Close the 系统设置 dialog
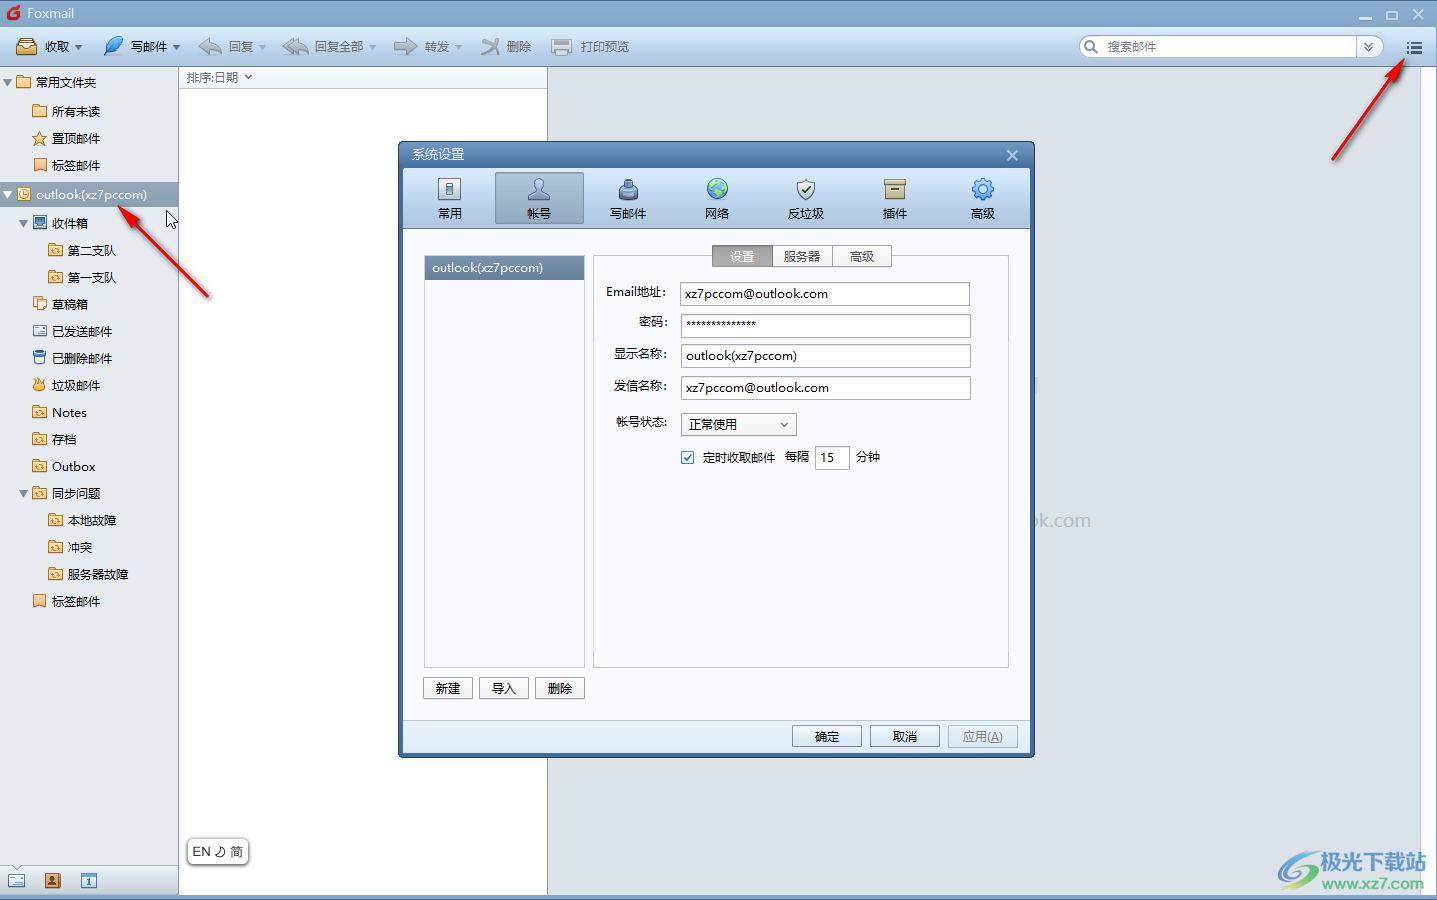This screenshot has width=1437, height=900. coord(1012,155)
